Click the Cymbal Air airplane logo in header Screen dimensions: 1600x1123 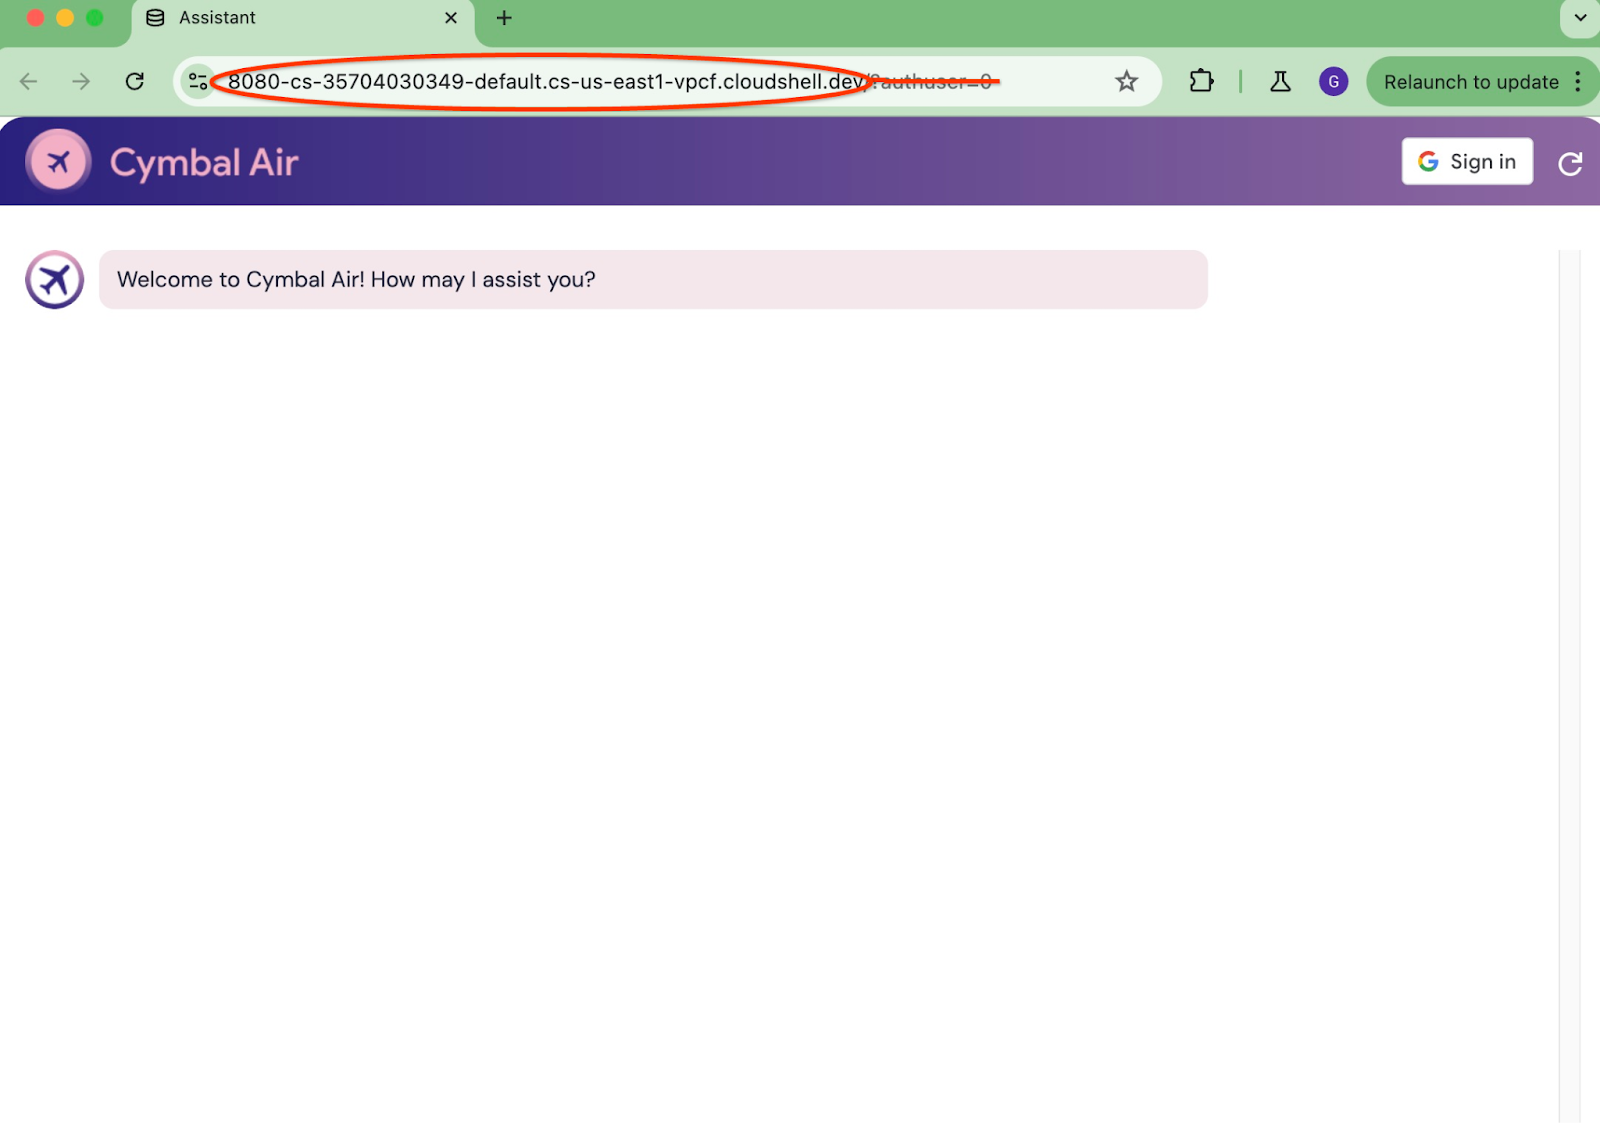point(58,161)
